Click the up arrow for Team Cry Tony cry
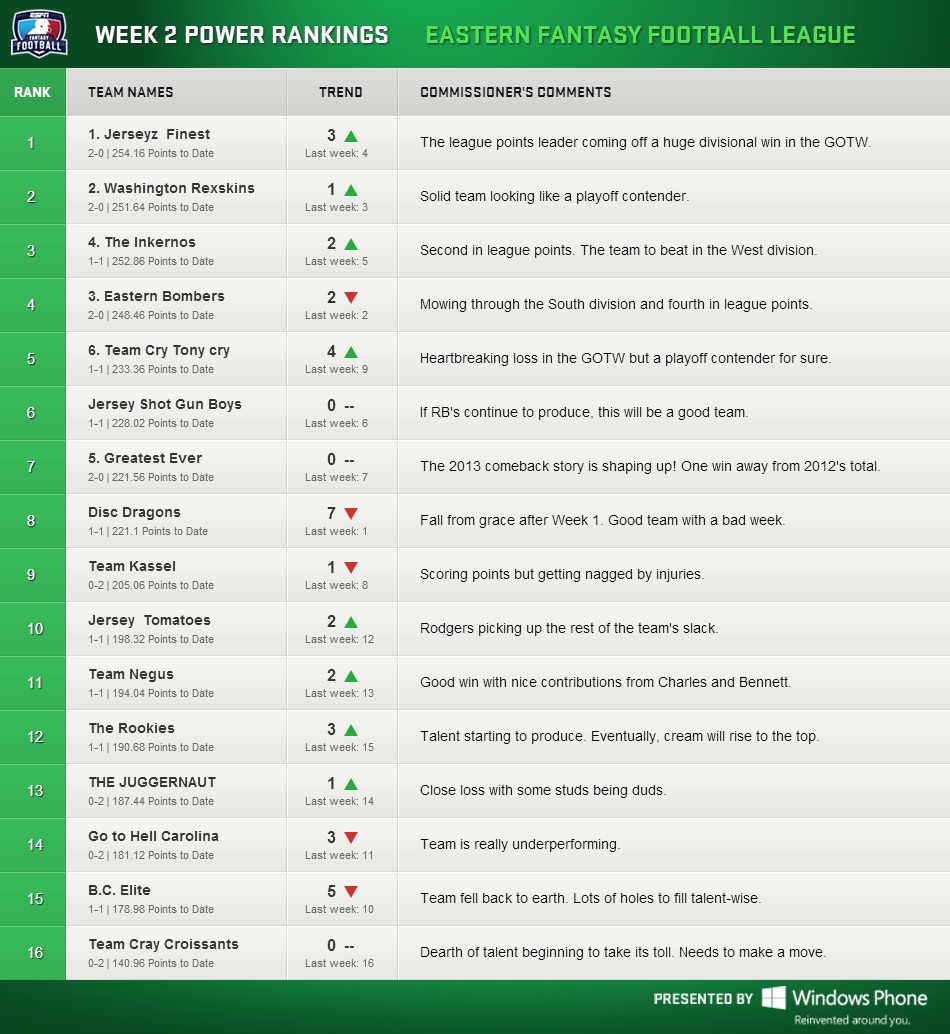 351,352
